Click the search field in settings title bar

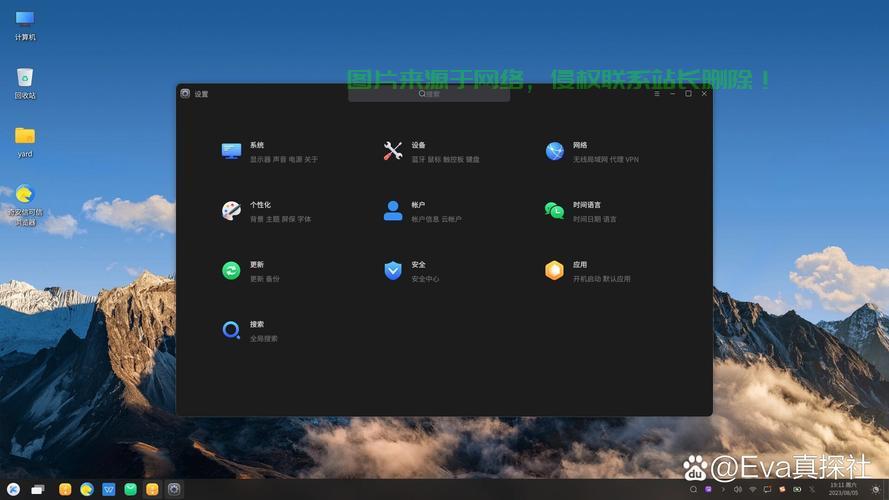click(429, 93)
